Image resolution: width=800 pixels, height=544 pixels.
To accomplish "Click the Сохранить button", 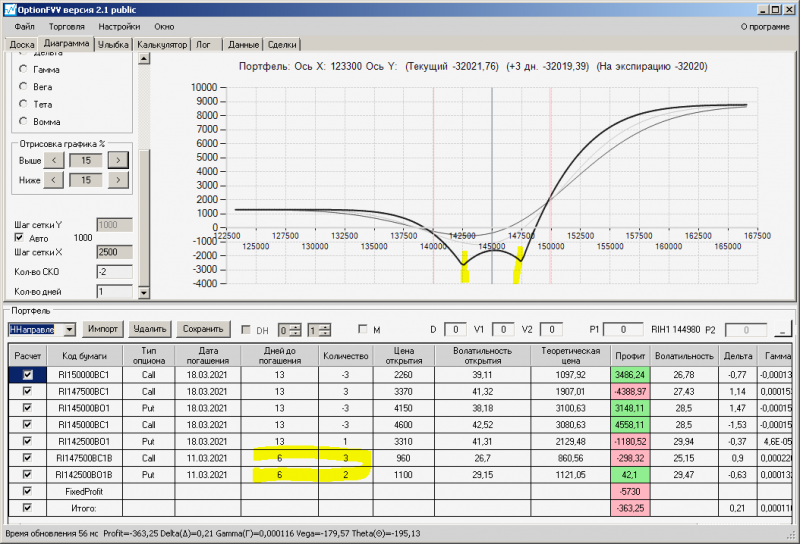I will [203, 329].
